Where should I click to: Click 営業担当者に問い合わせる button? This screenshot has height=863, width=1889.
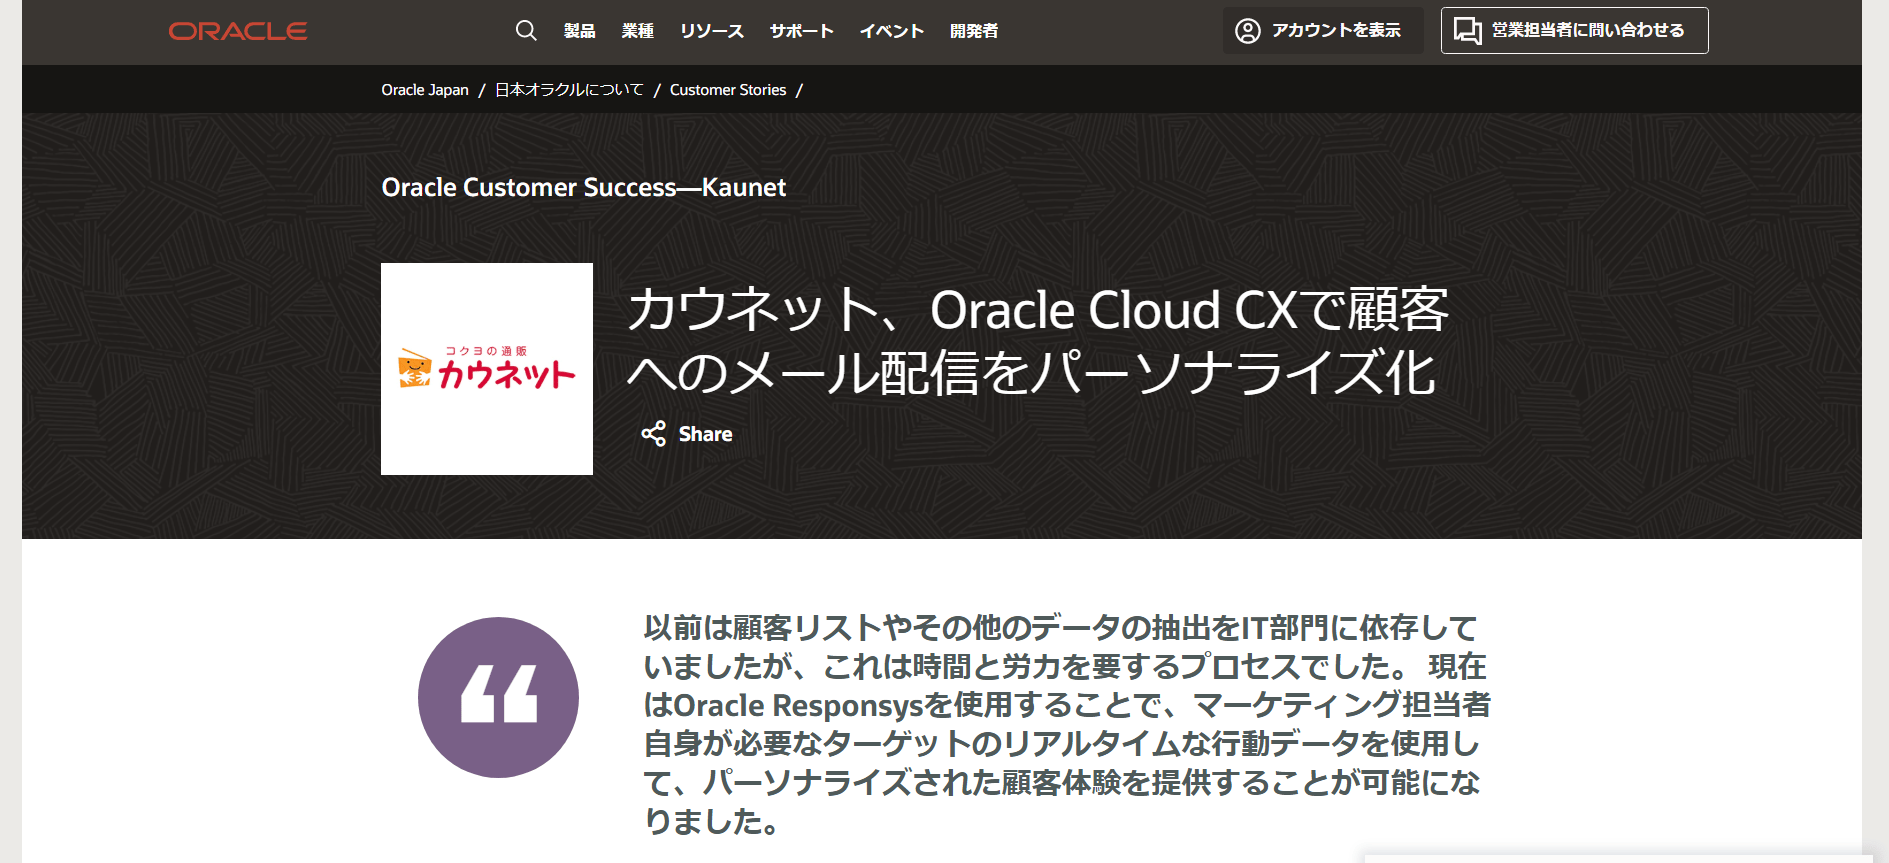[1575, 31]
